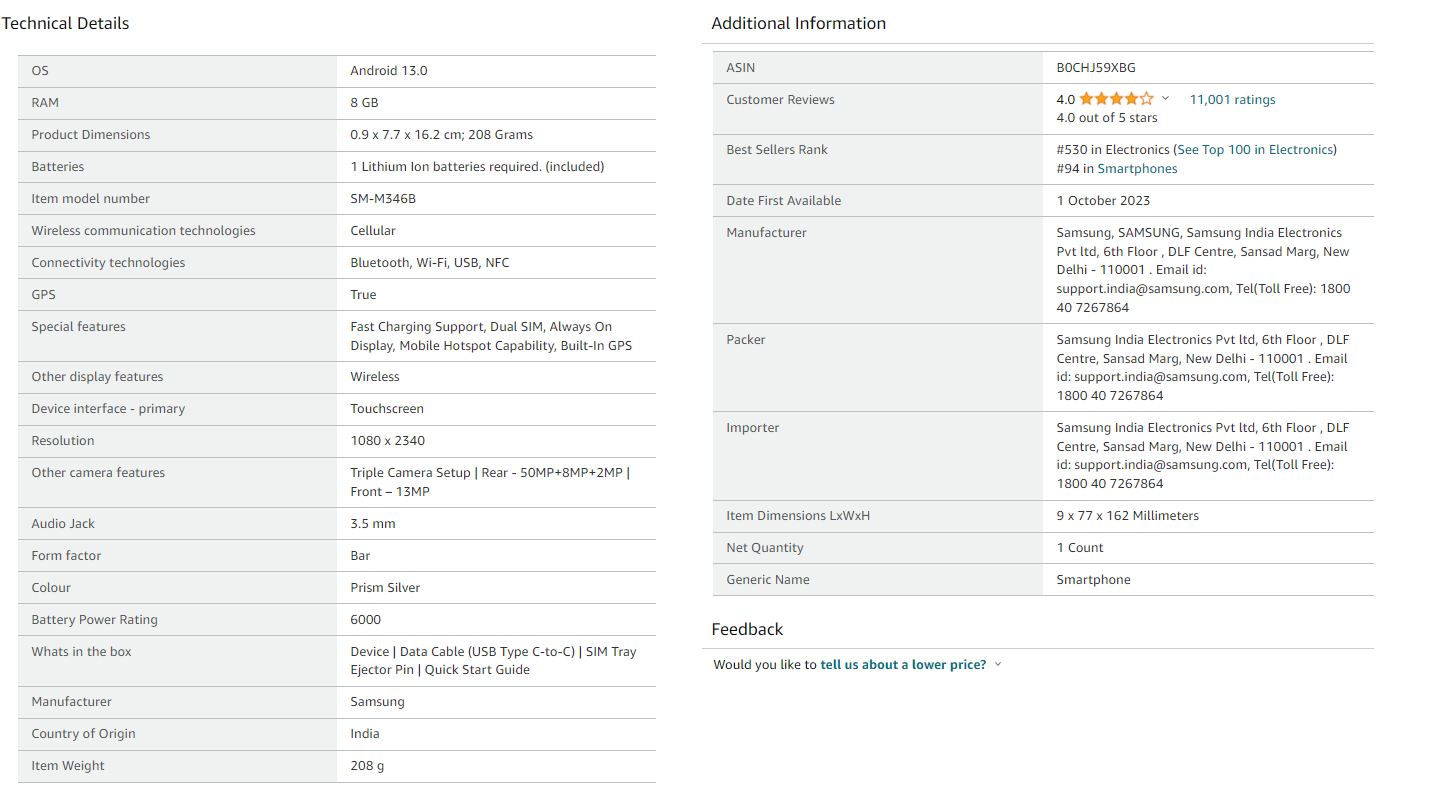Select the '1080 x 2340' resolution value
The image size is (1435, 794).
388,441
